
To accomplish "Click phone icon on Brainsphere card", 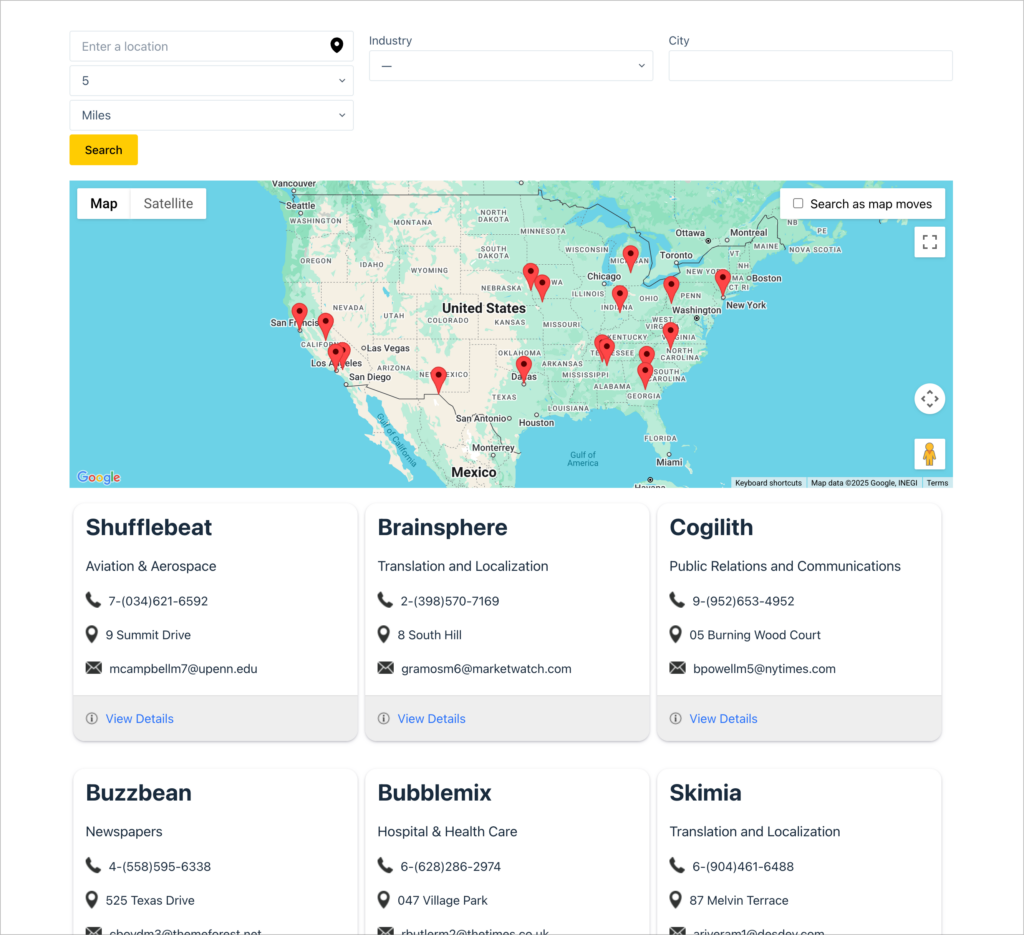I will 385,599.
